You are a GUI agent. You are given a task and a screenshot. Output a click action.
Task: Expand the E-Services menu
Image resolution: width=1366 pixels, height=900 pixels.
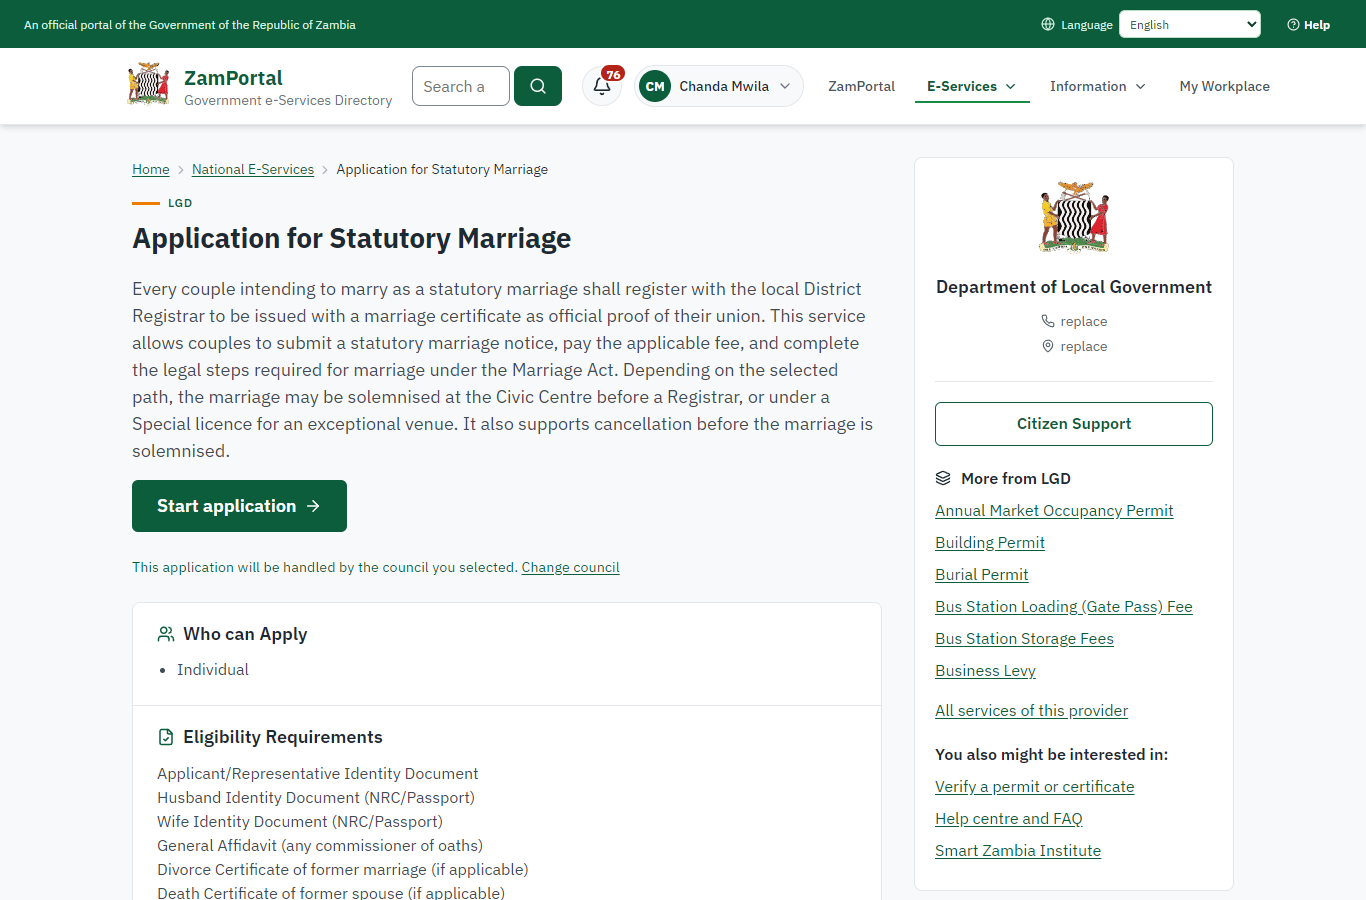click(972, 86)
